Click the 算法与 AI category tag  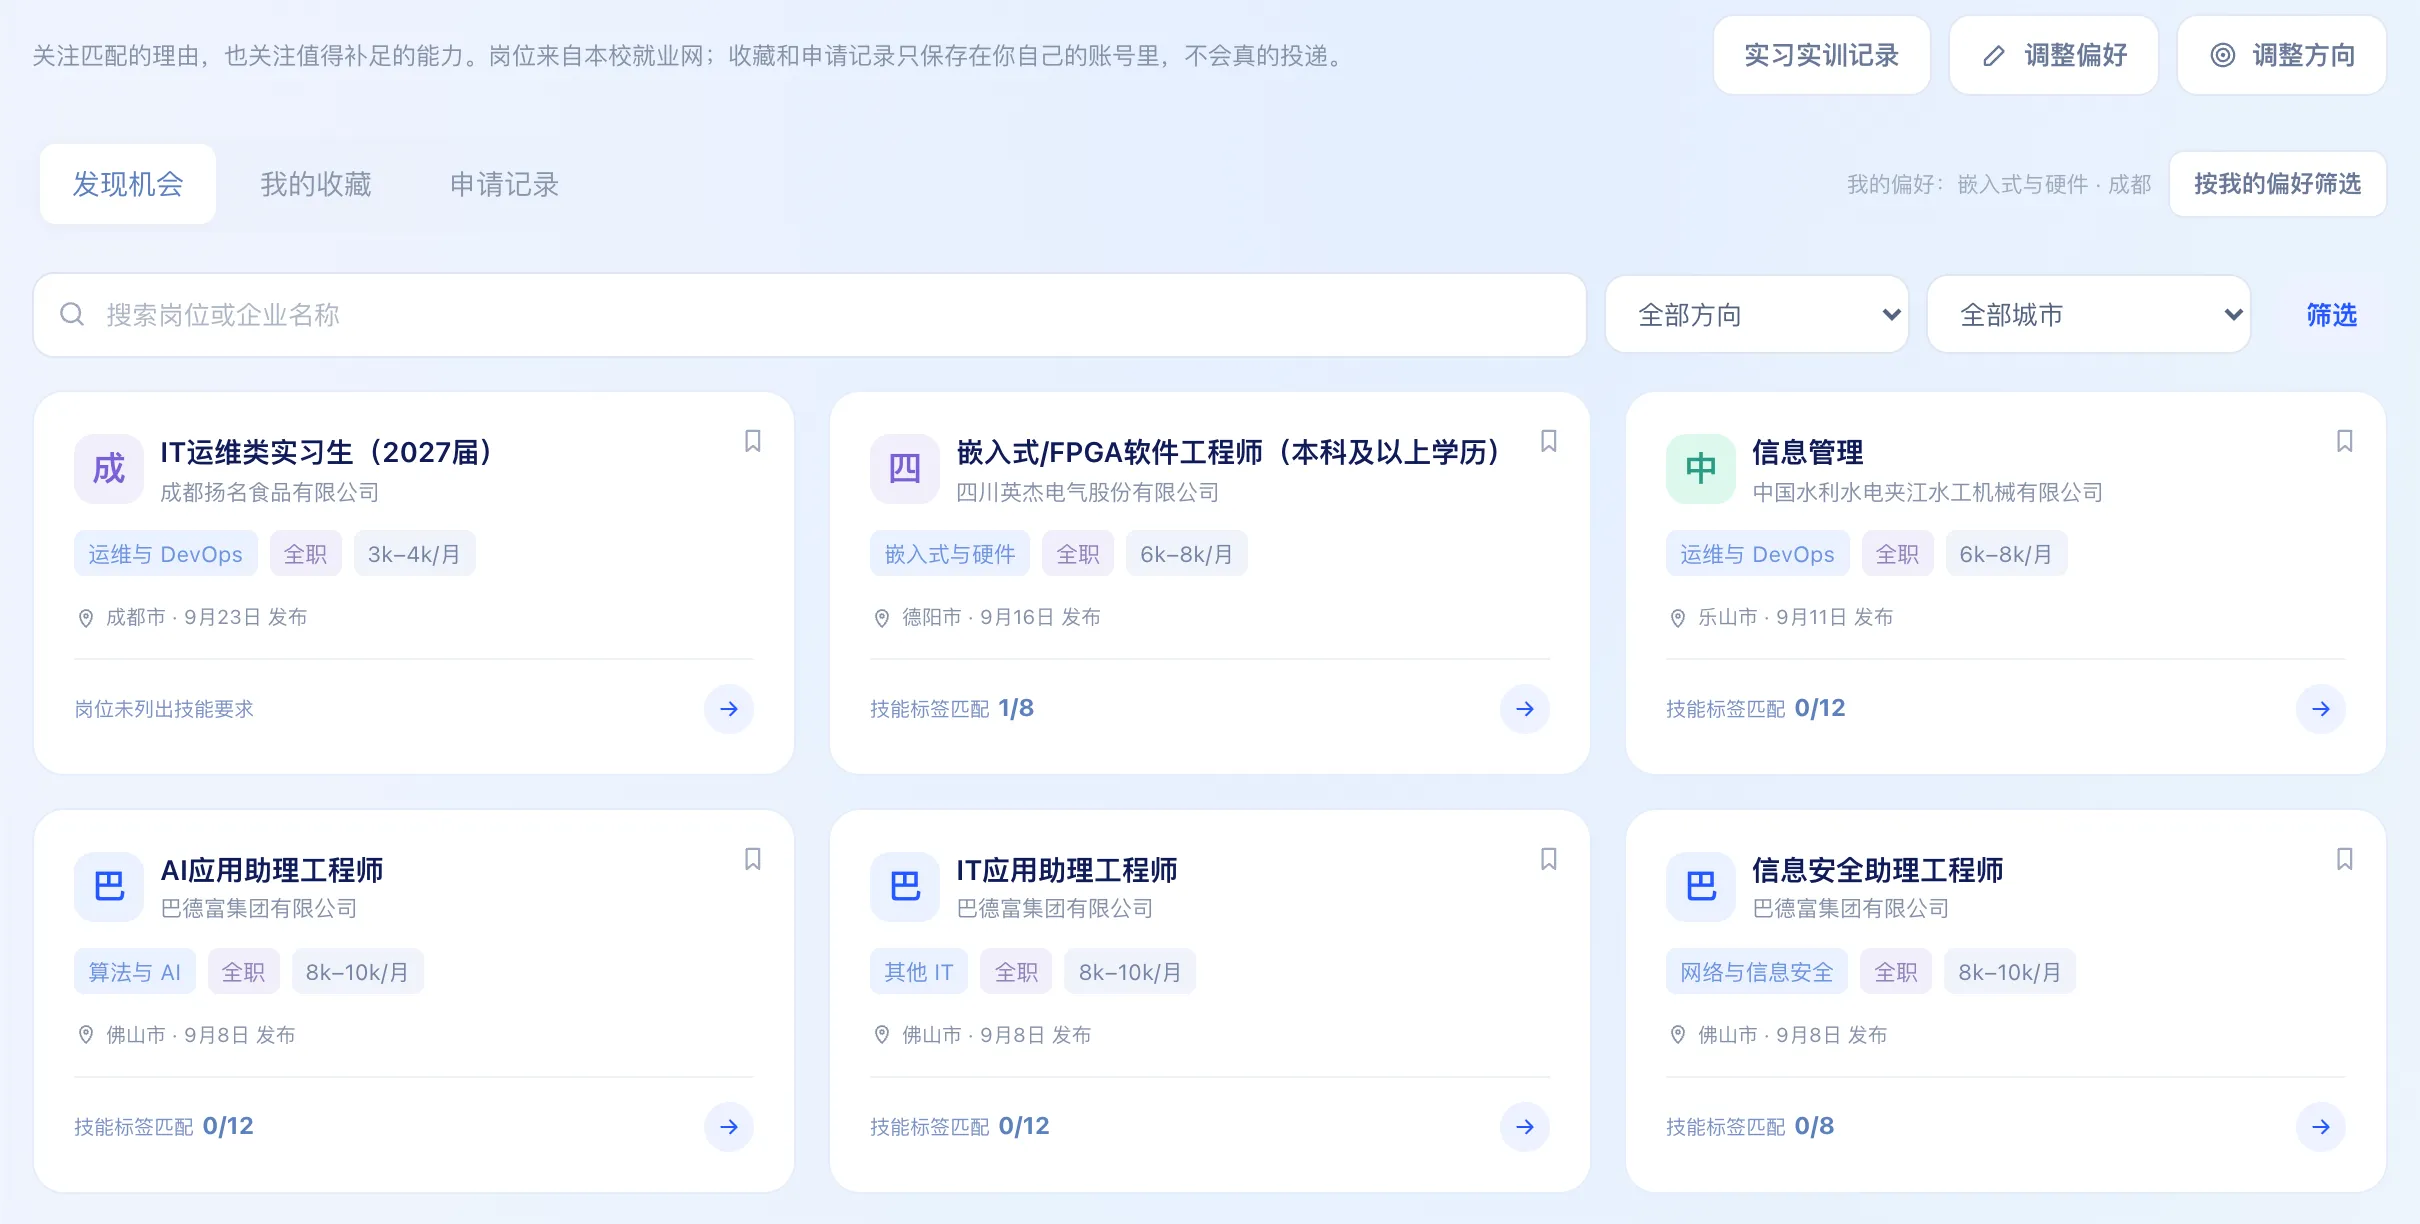135,972
